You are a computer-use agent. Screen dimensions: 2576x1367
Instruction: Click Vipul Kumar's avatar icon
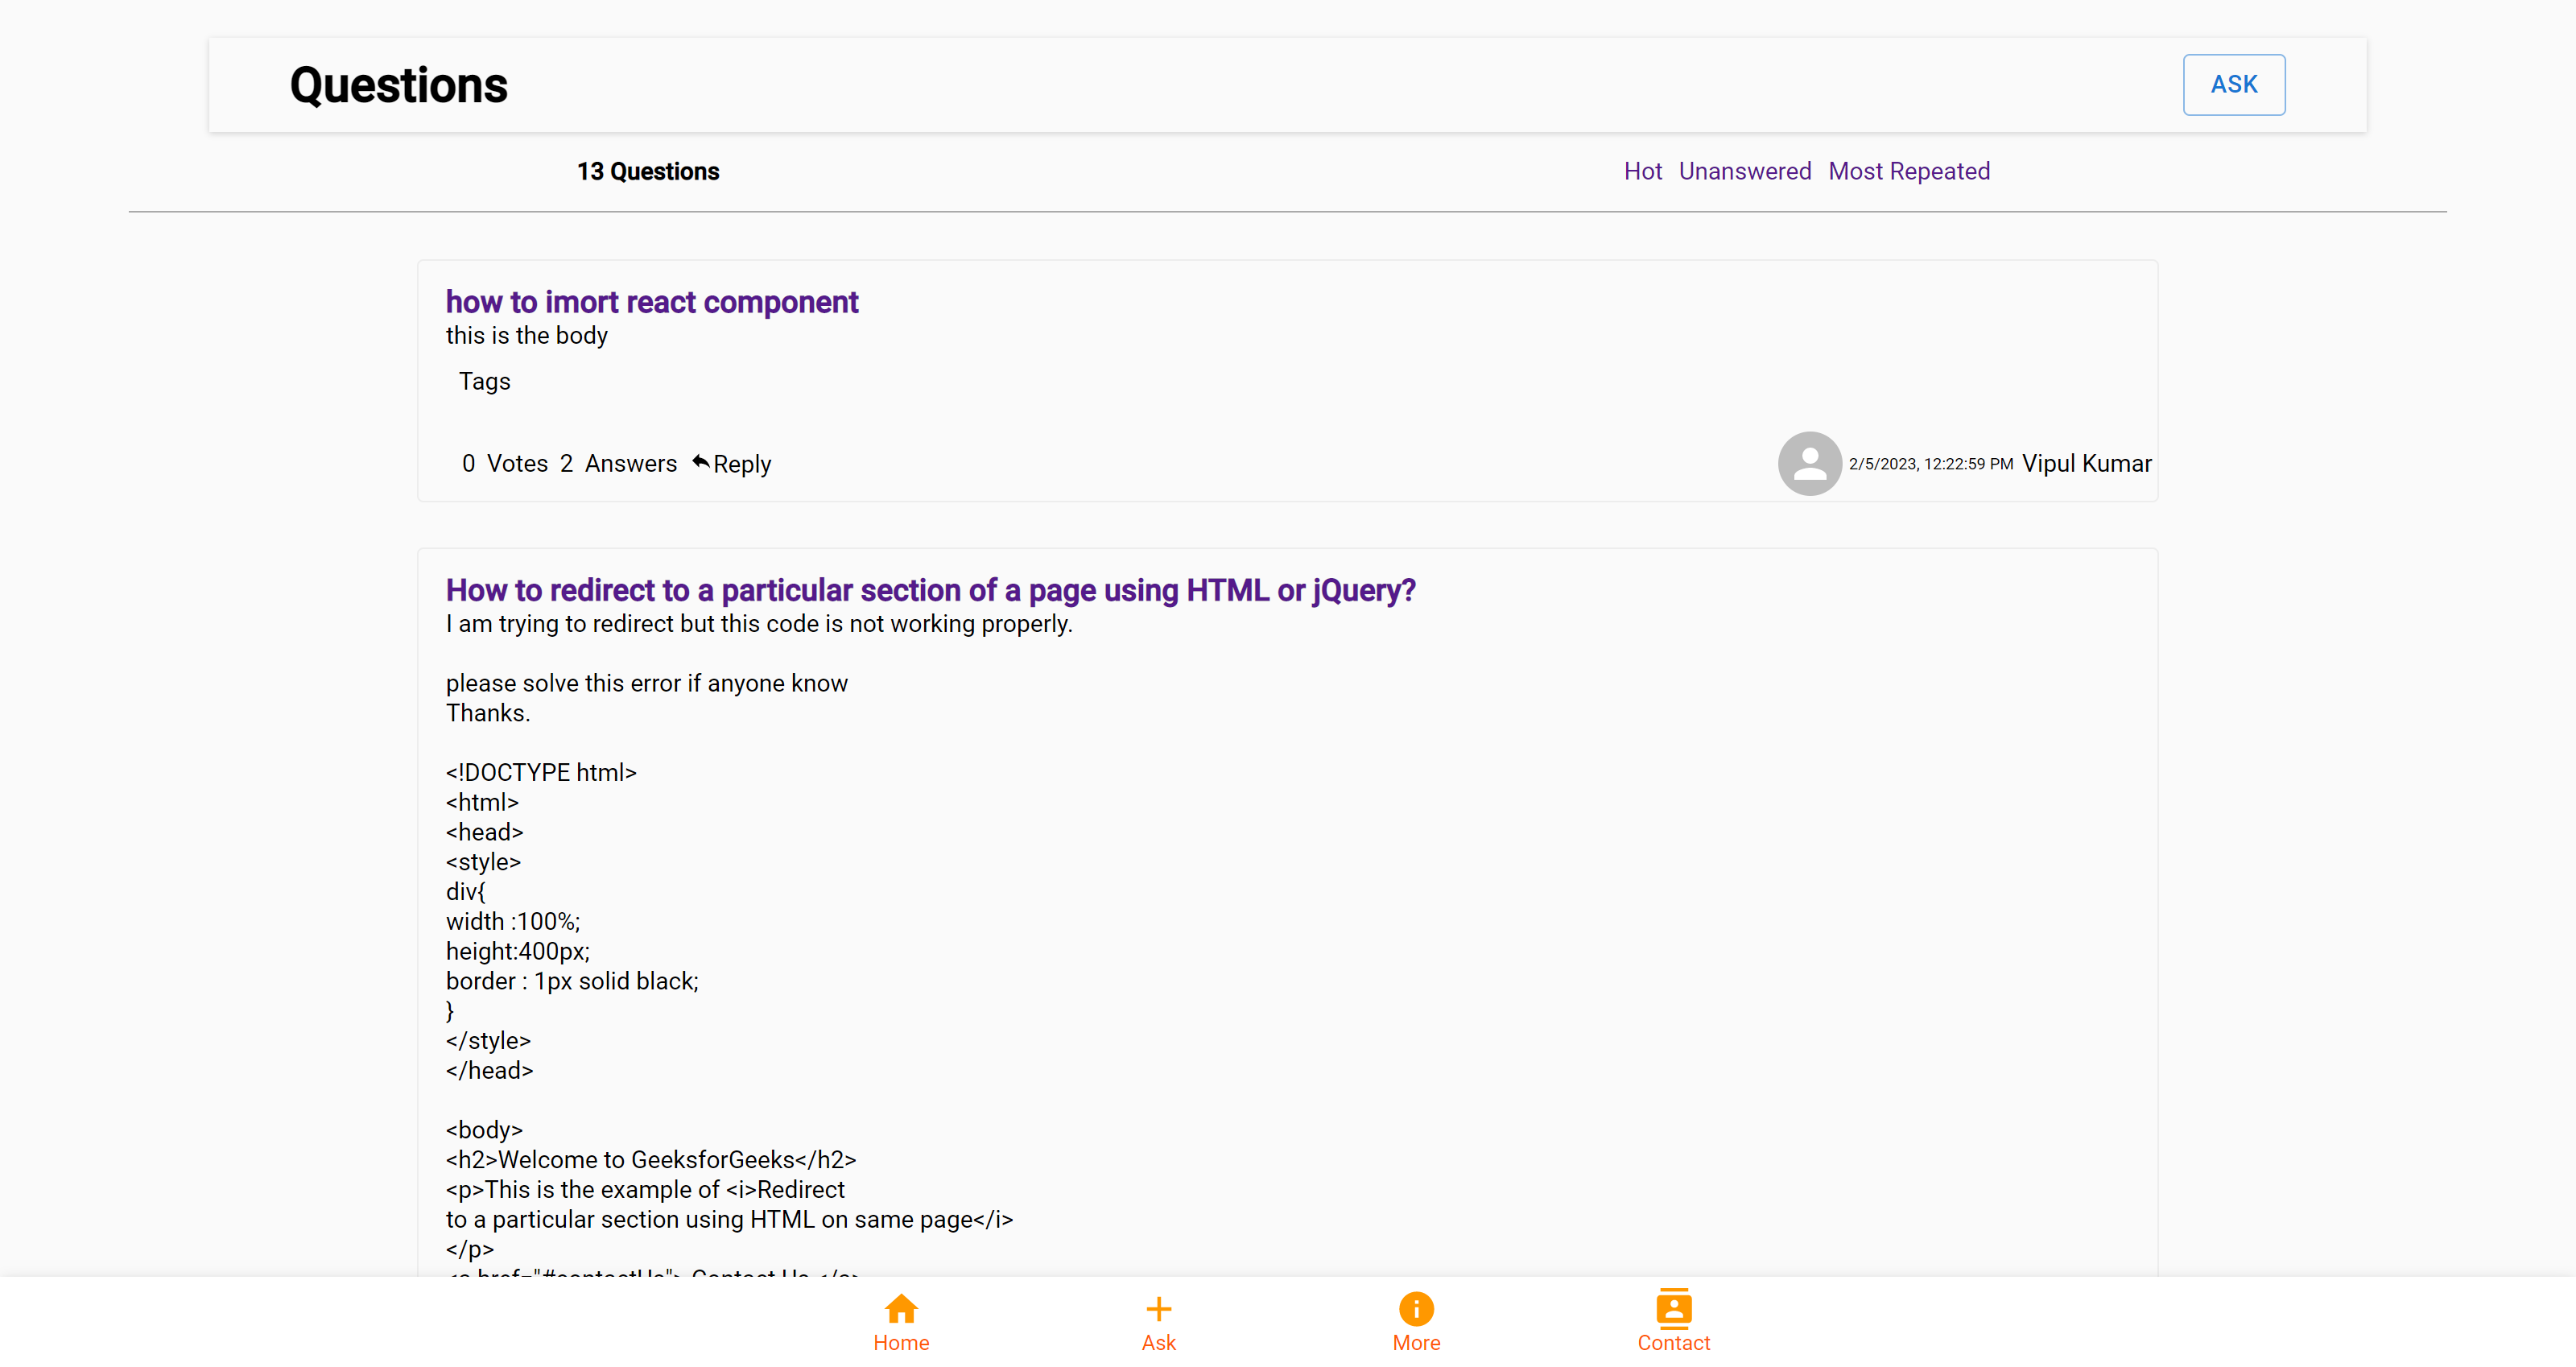1809,463
